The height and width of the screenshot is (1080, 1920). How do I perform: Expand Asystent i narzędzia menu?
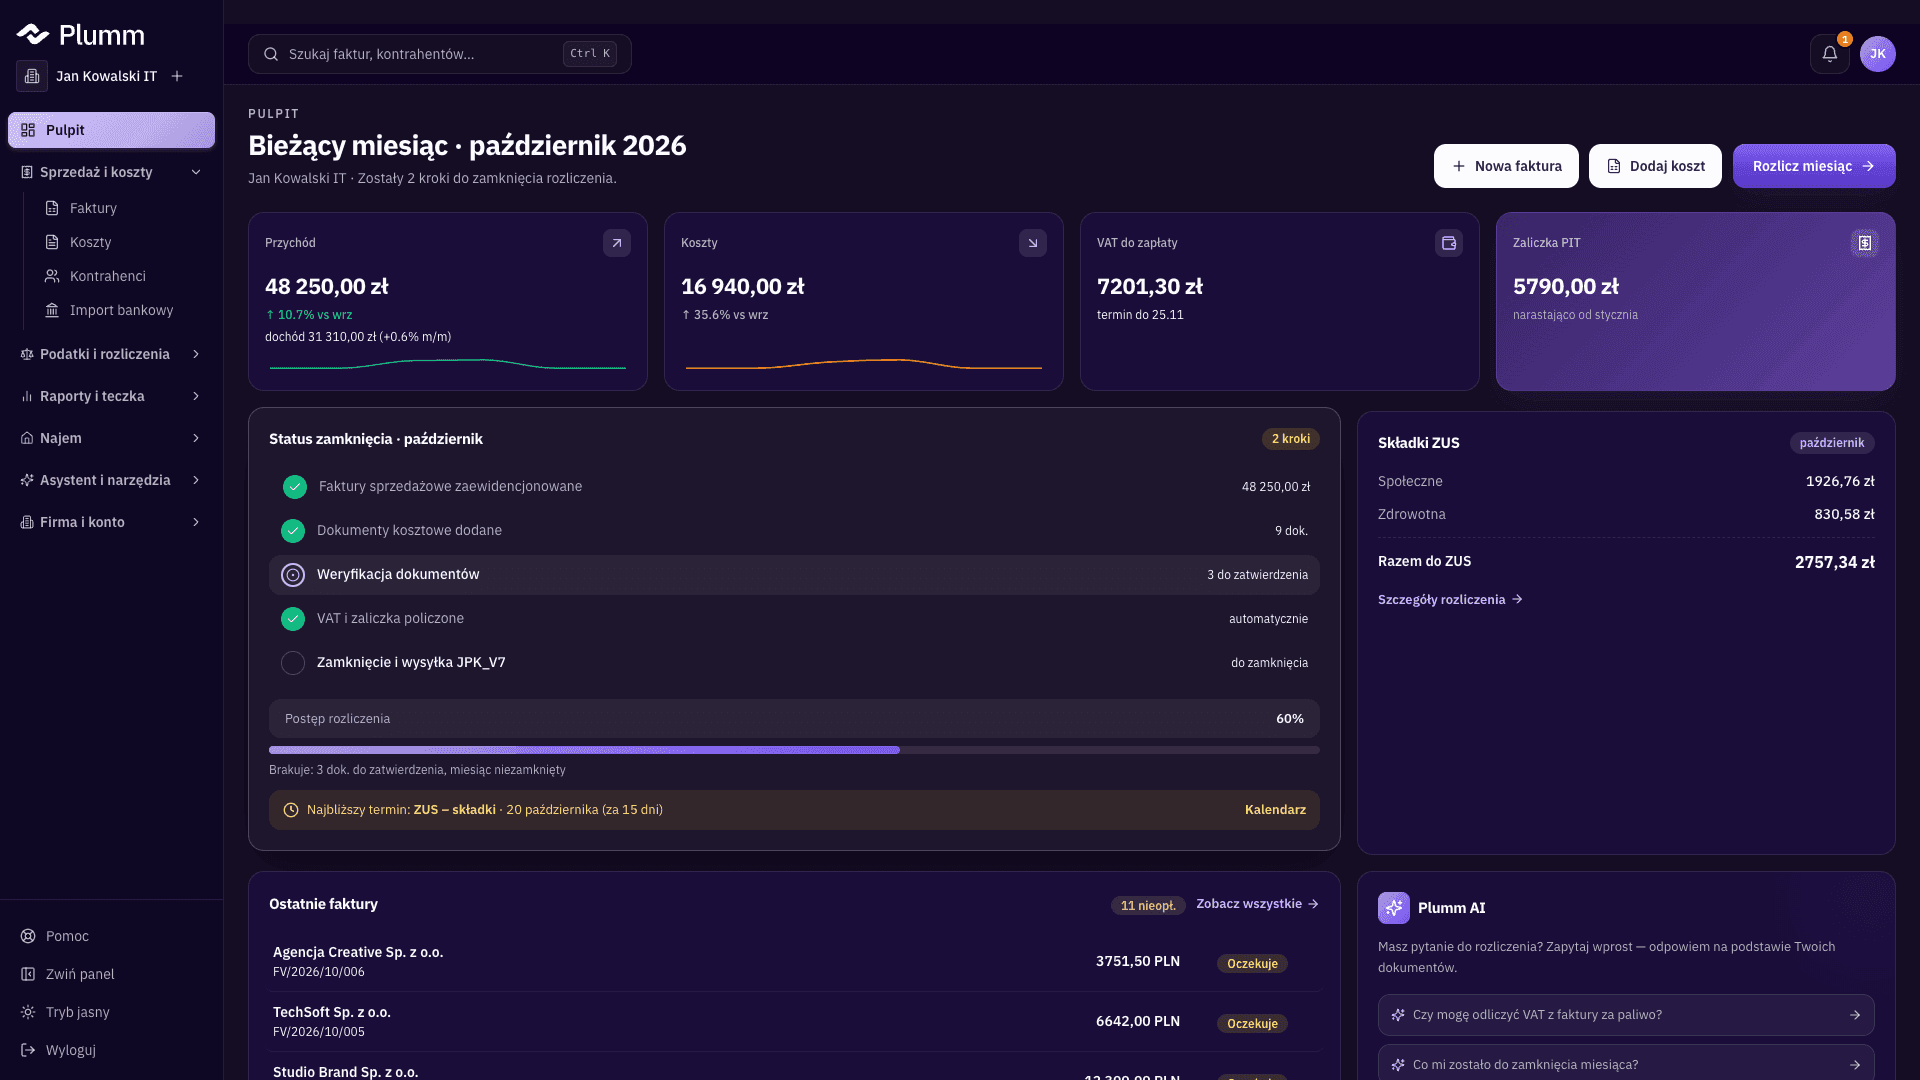click(x=111, y=480)
